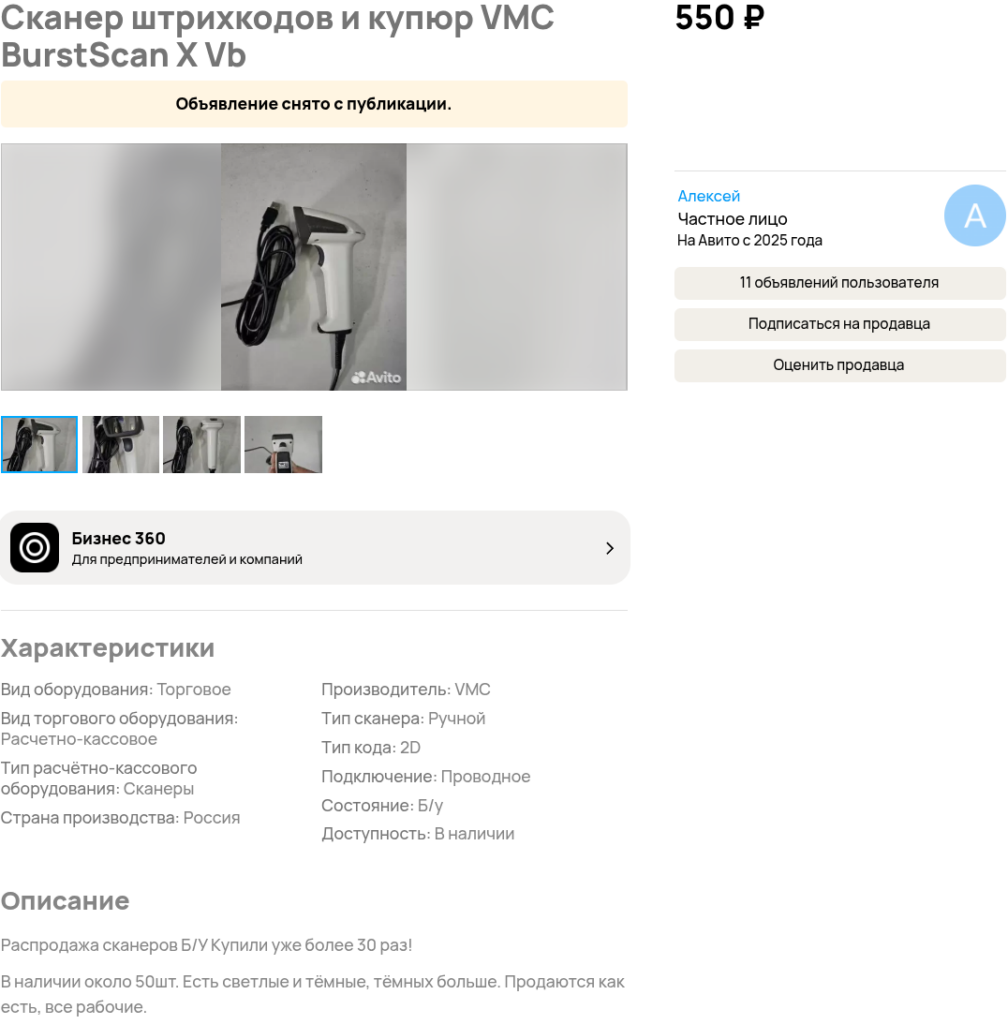Click the seller avatar with letter A

point(974,216)
